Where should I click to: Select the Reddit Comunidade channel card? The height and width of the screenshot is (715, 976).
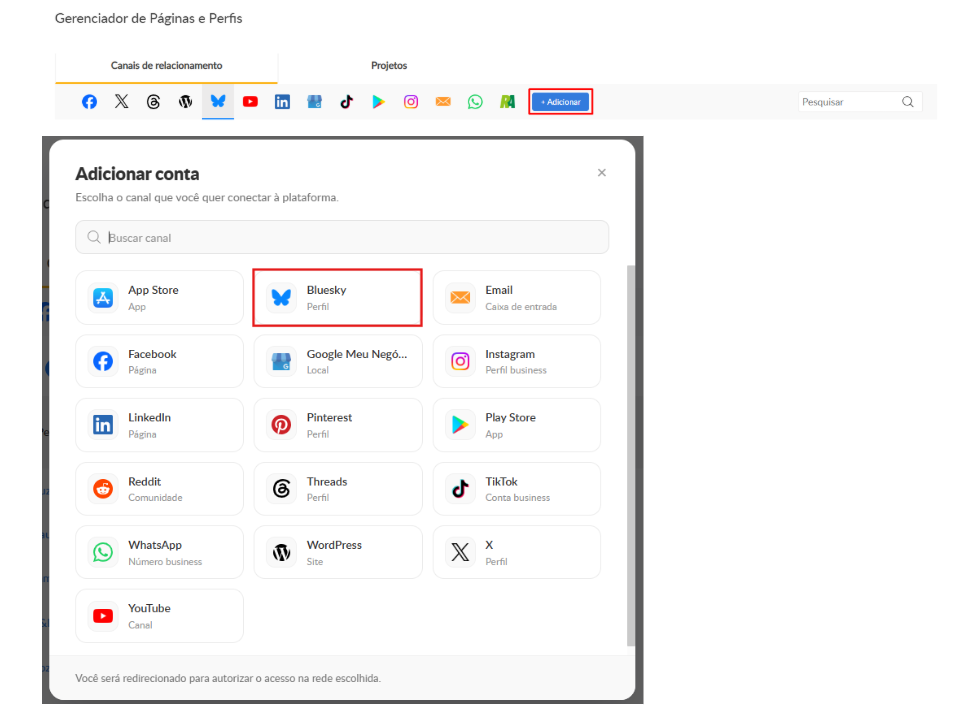(x=159, y=488)
